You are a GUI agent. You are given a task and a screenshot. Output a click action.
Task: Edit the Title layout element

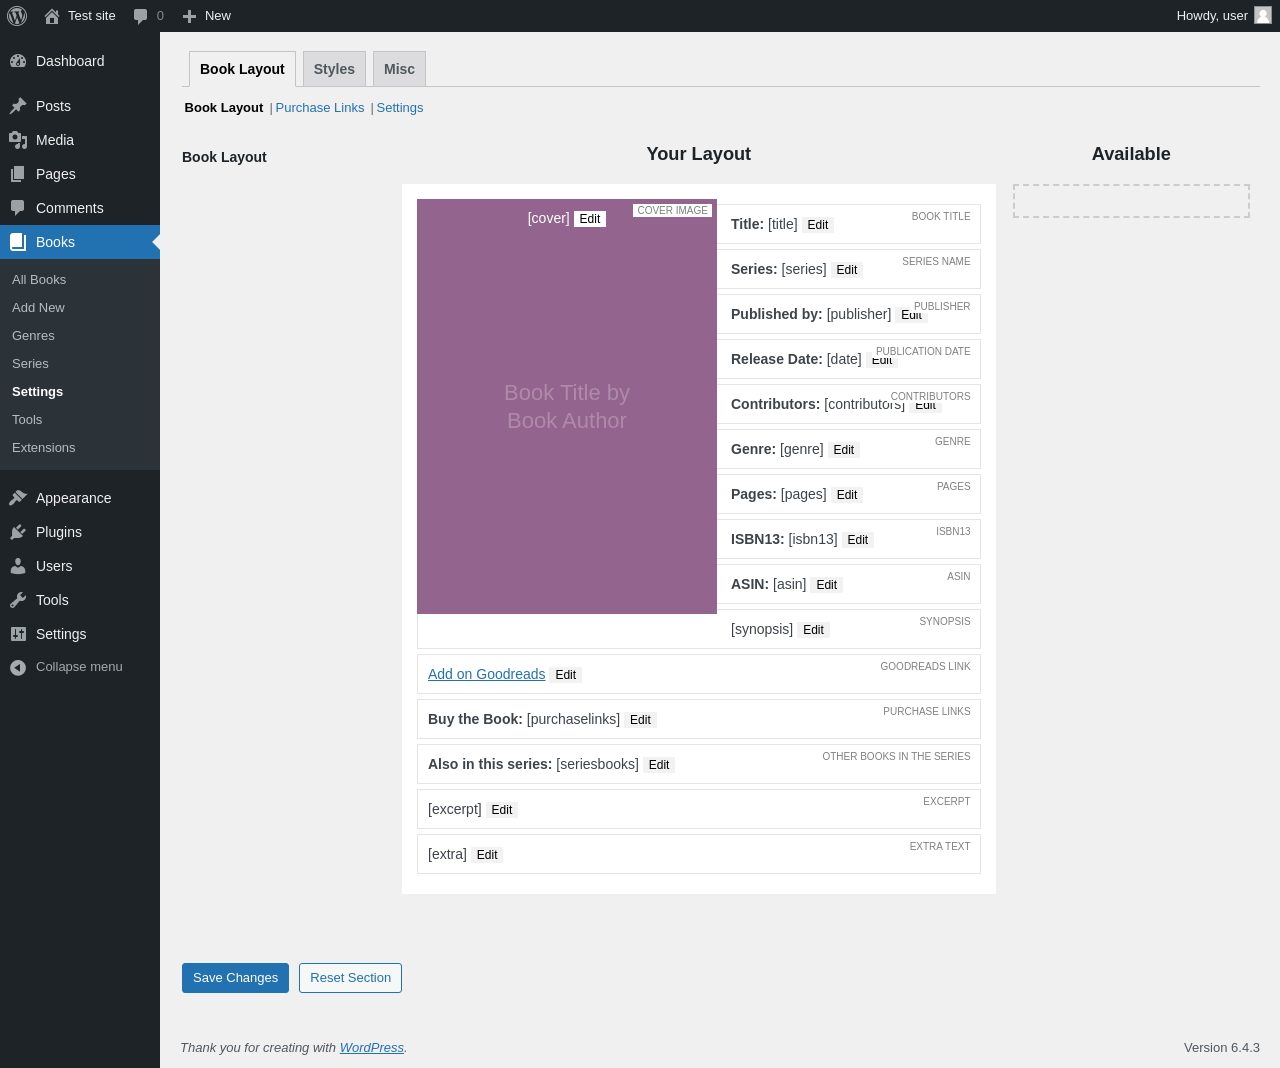click(818, 225)
